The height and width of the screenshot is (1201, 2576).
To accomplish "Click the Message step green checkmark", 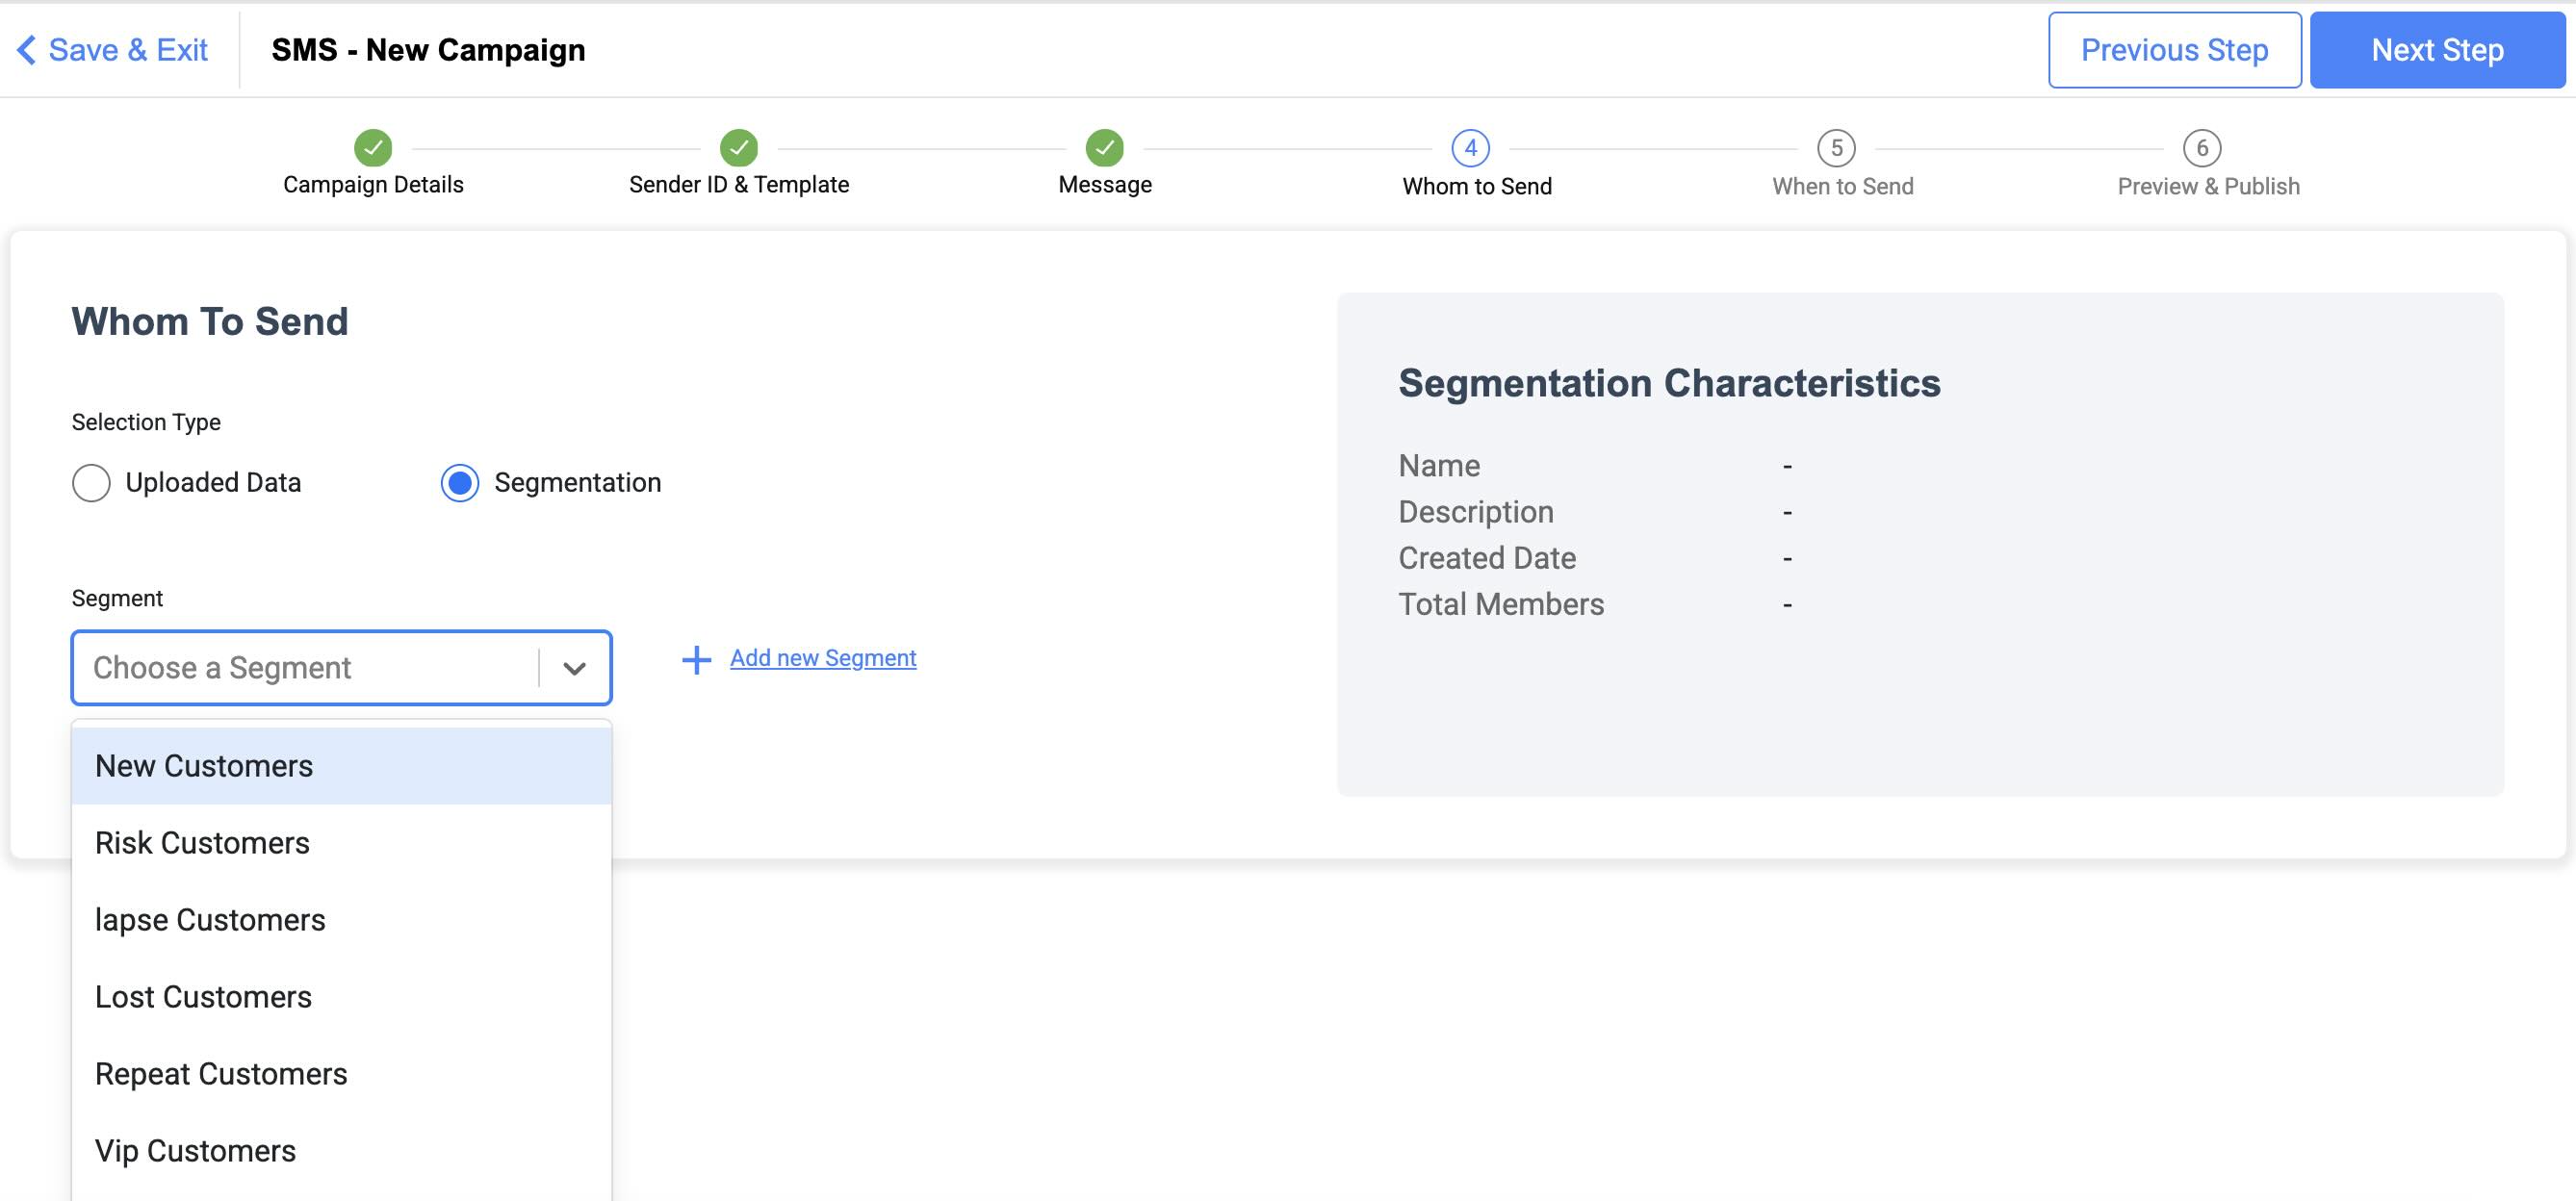I will click(1105, 148).
